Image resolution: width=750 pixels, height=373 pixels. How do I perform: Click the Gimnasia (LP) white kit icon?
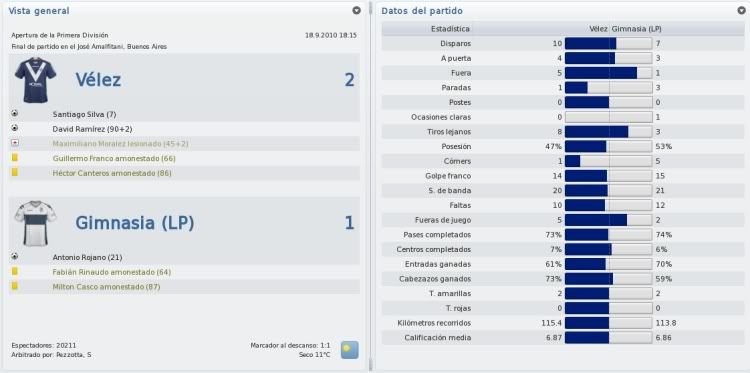(35, 223)
